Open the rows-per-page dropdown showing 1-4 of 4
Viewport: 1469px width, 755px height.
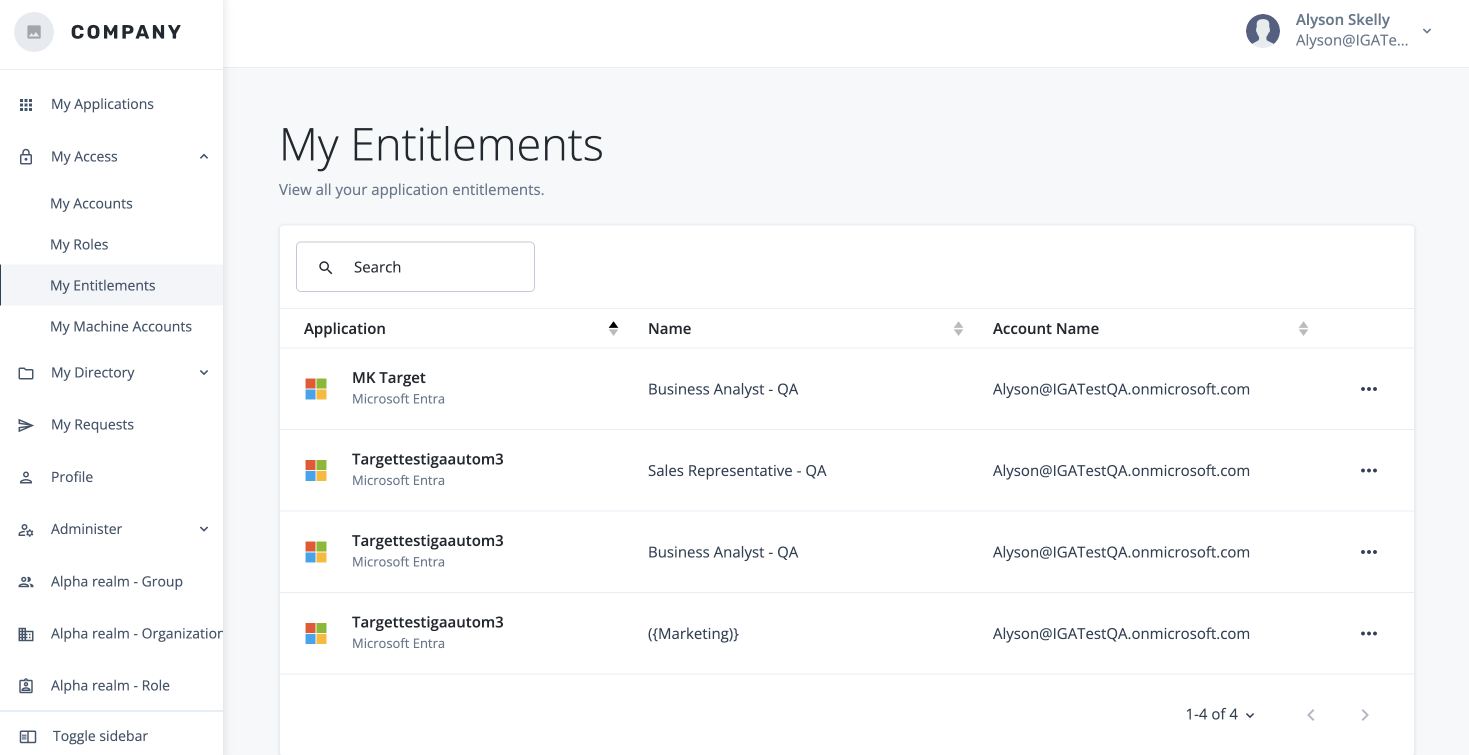pos(1219,714)
